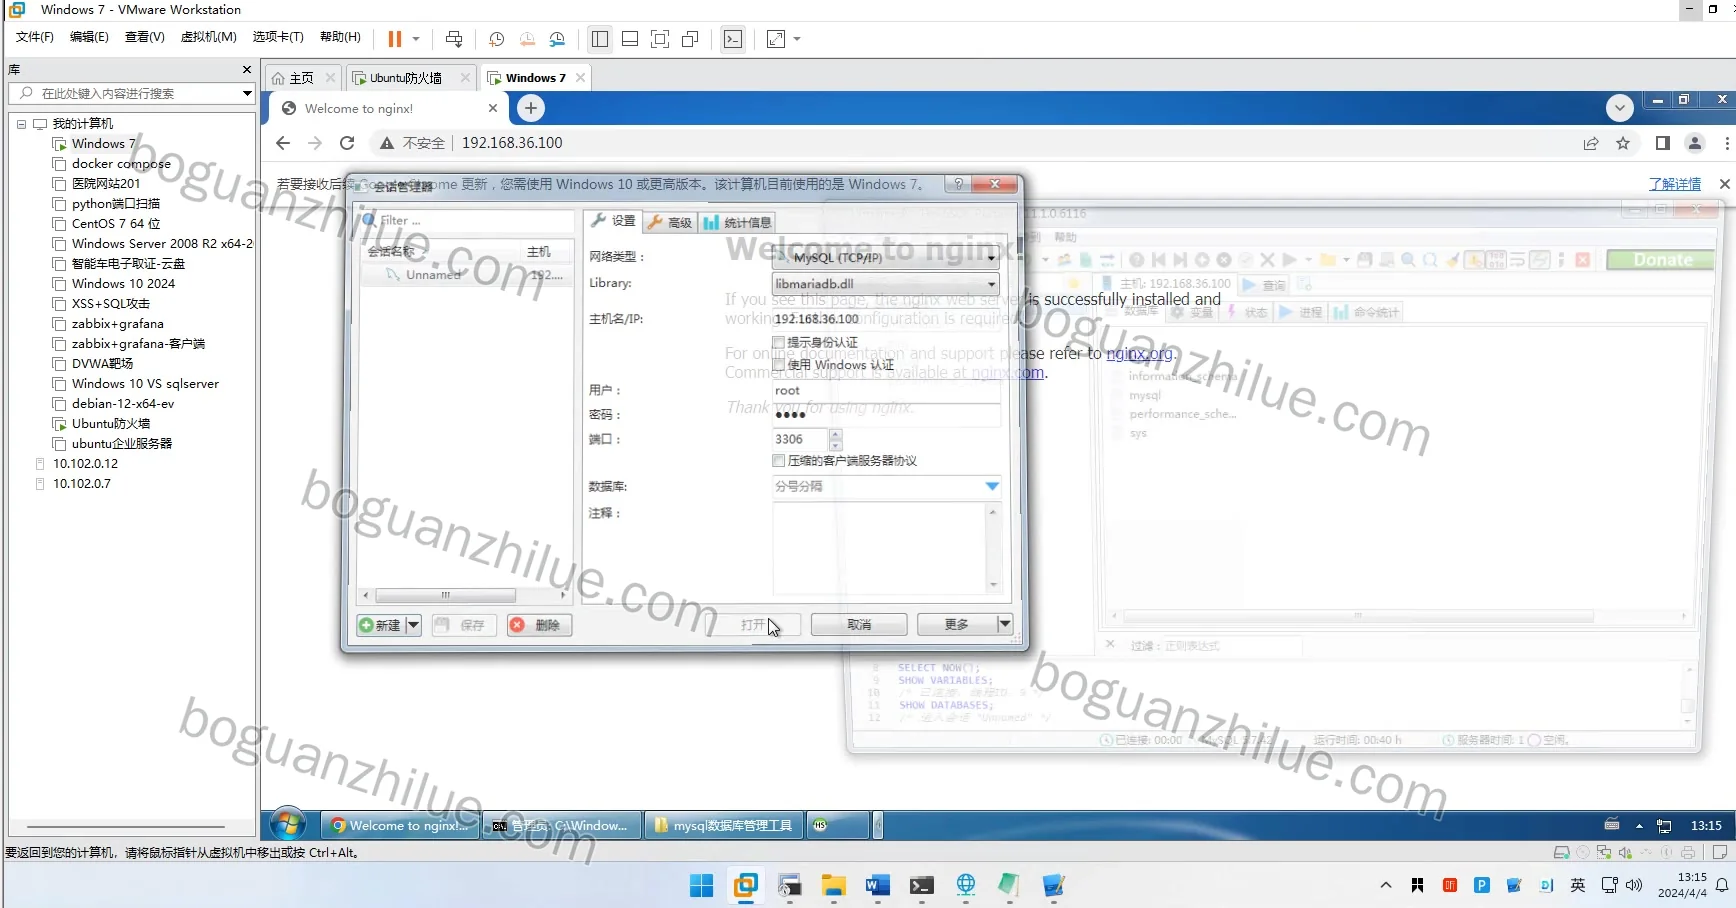Expand the Library libmariadb.dll dropdown
Viewport: 1736px width, 908px height.
[x=885, y=284]
